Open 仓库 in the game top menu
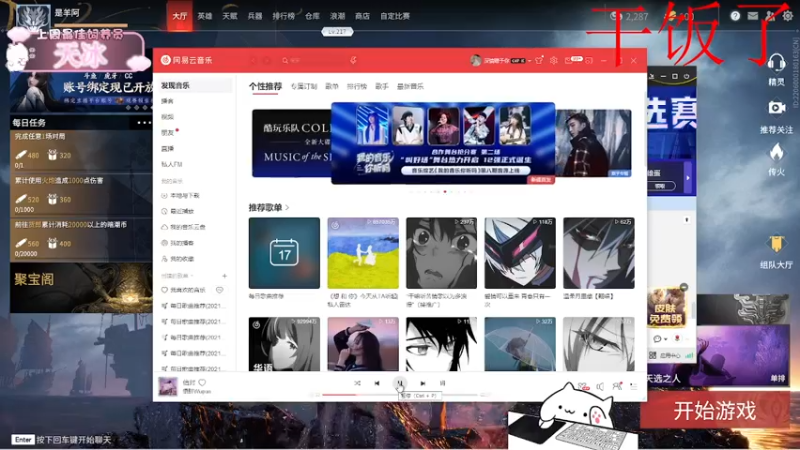800x450 pixels. (312, 16)
